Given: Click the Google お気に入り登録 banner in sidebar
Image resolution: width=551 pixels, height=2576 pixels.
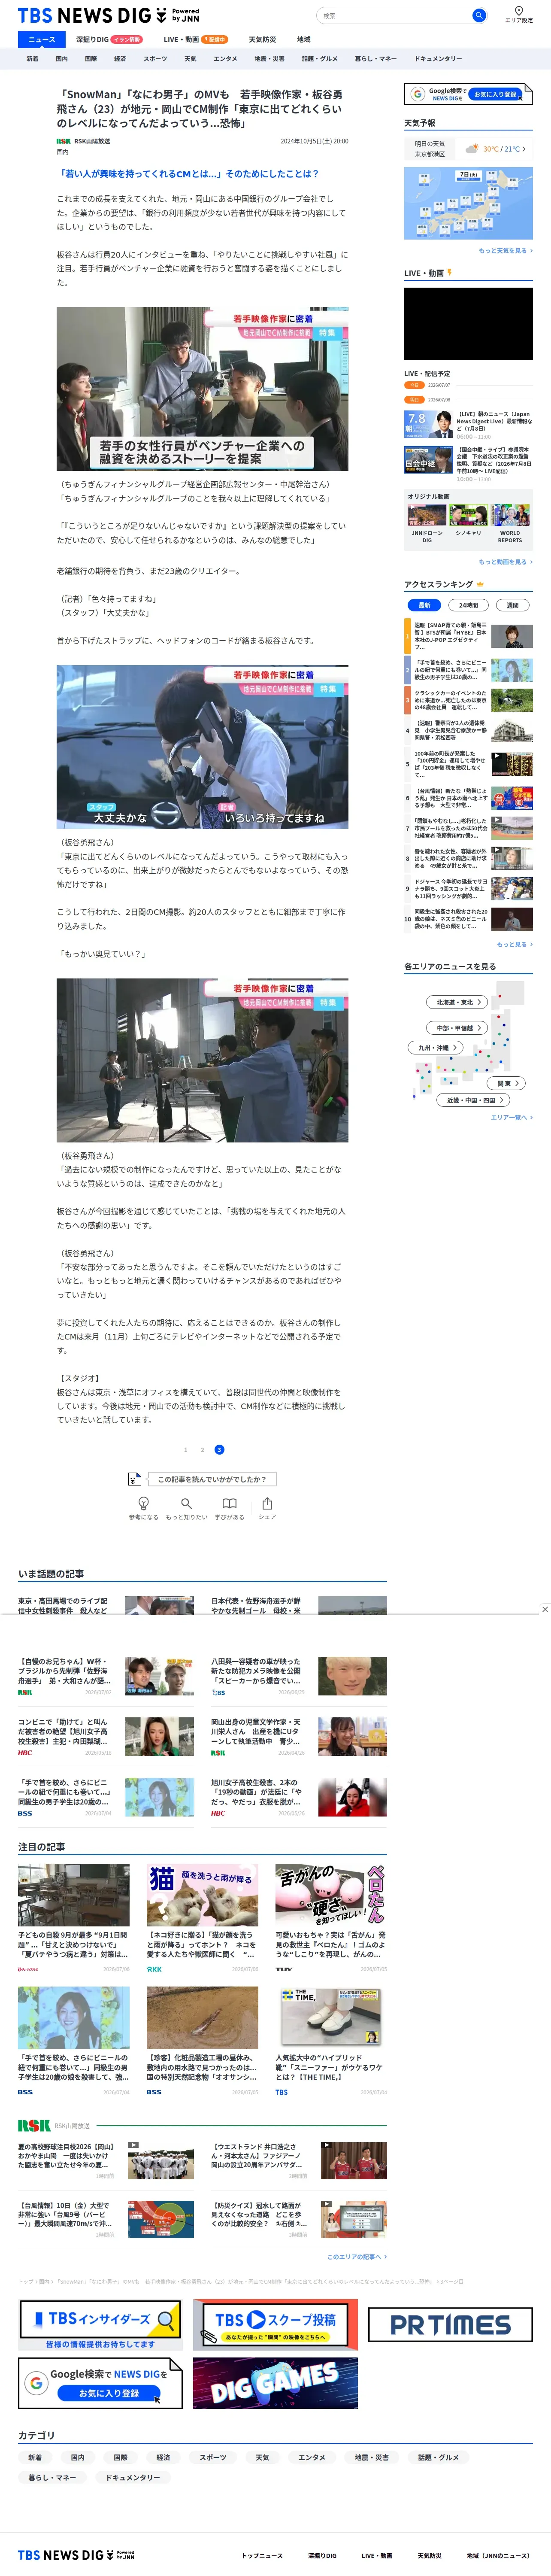Looking at the screenshot, I should (x=468, y=94).
